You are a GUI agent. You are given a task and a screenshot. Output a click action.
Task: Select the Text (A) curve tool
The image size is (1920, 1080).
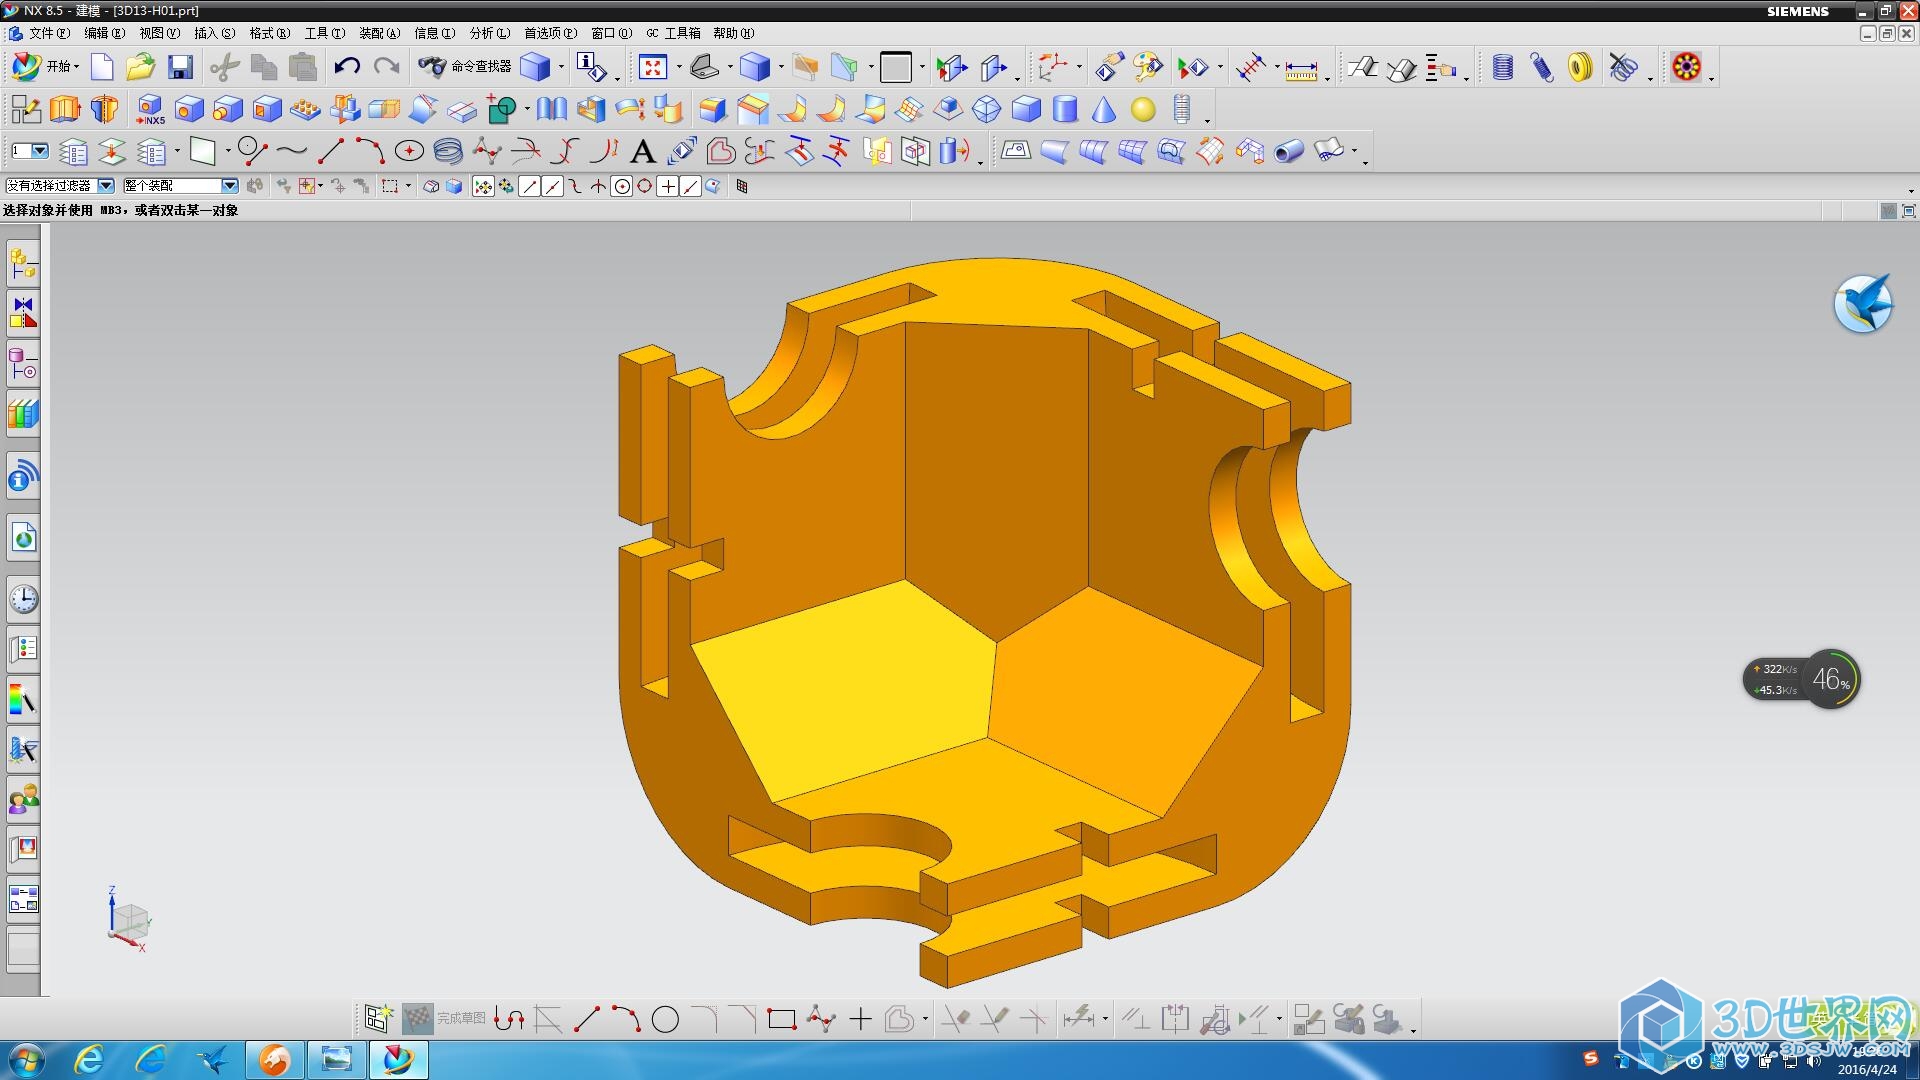point(643,151)
